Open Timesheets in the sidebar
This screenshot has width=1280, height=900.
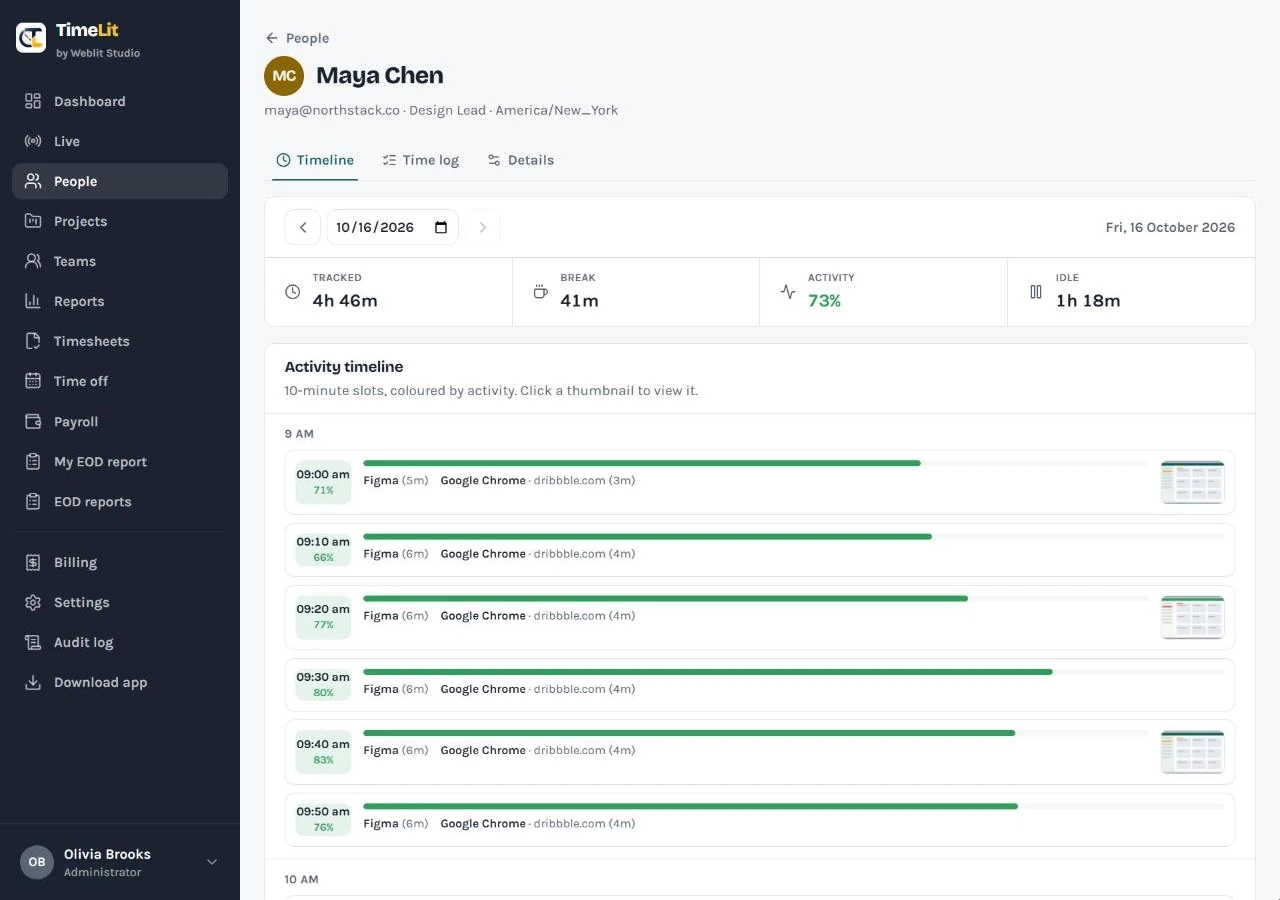pos(120,341)
